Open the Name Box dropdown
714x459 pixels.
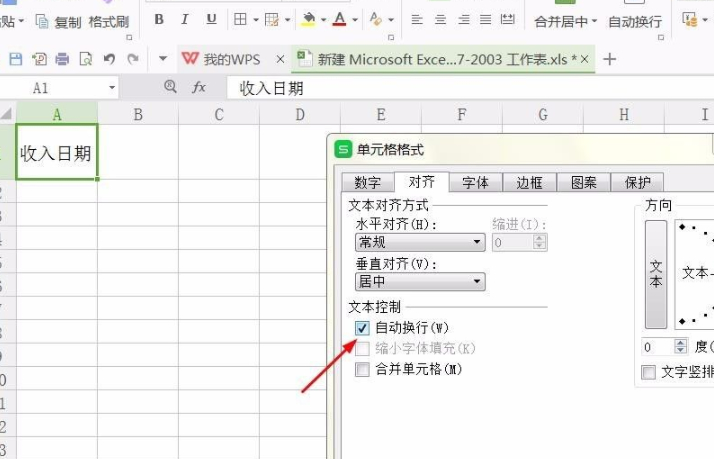coord(112,87)
